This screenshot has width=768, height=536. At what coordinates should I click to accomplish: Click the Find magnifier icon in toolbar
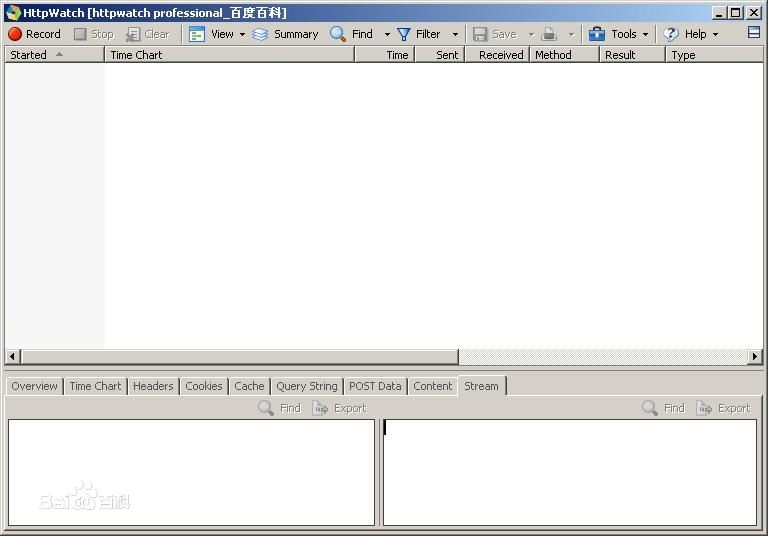point(338,34)
